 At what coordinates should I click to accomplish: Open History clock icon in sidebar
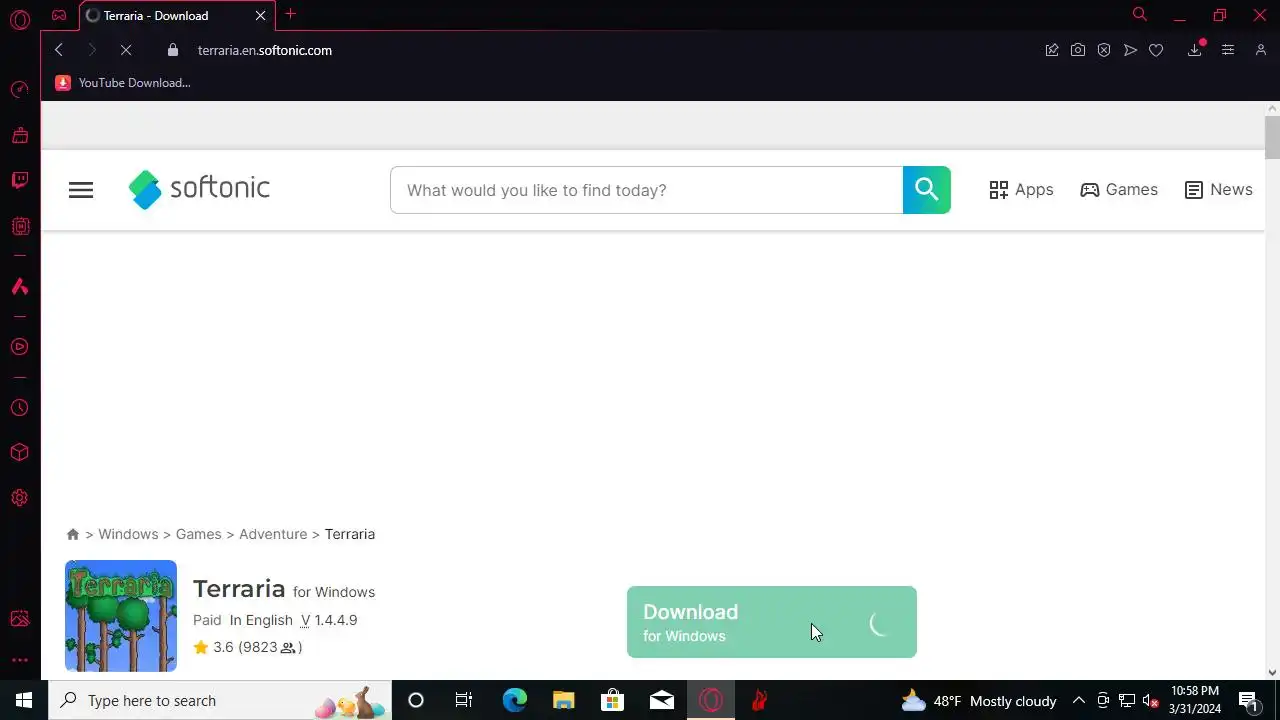click(x=19, y=408)
